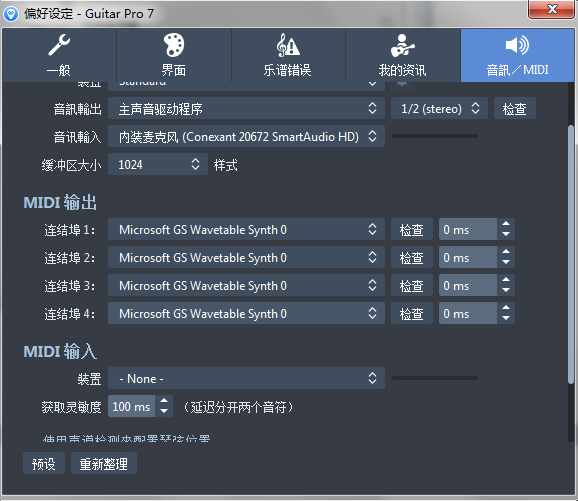
Task: Increase 连结埠 1 latency with up arrow
Action: pyautogui.click(x=506, y=224)
